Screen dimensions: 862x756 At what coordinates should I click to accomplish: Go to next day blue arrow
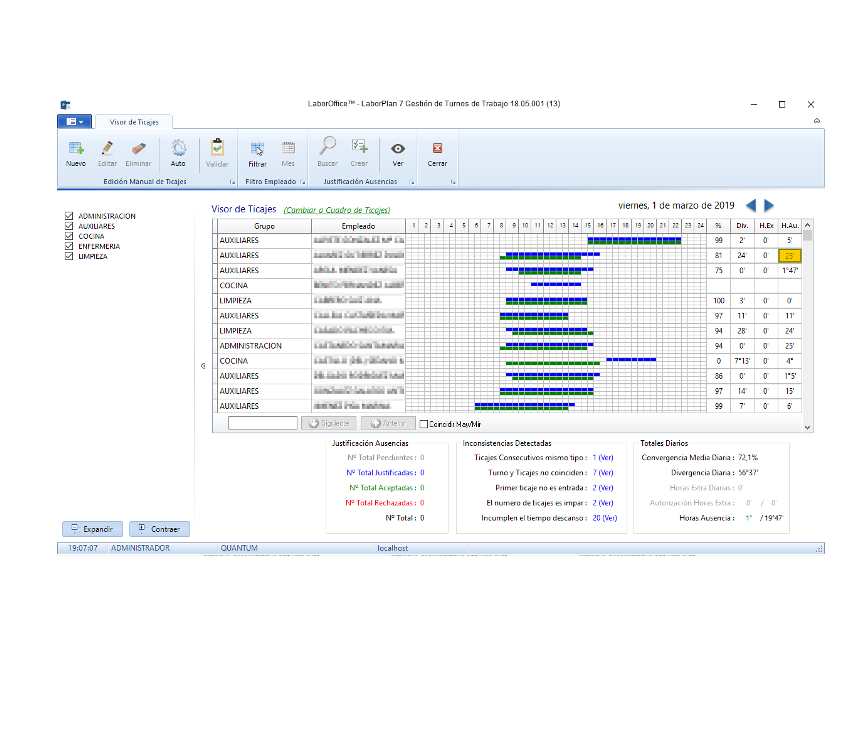(x=769, y=206)
